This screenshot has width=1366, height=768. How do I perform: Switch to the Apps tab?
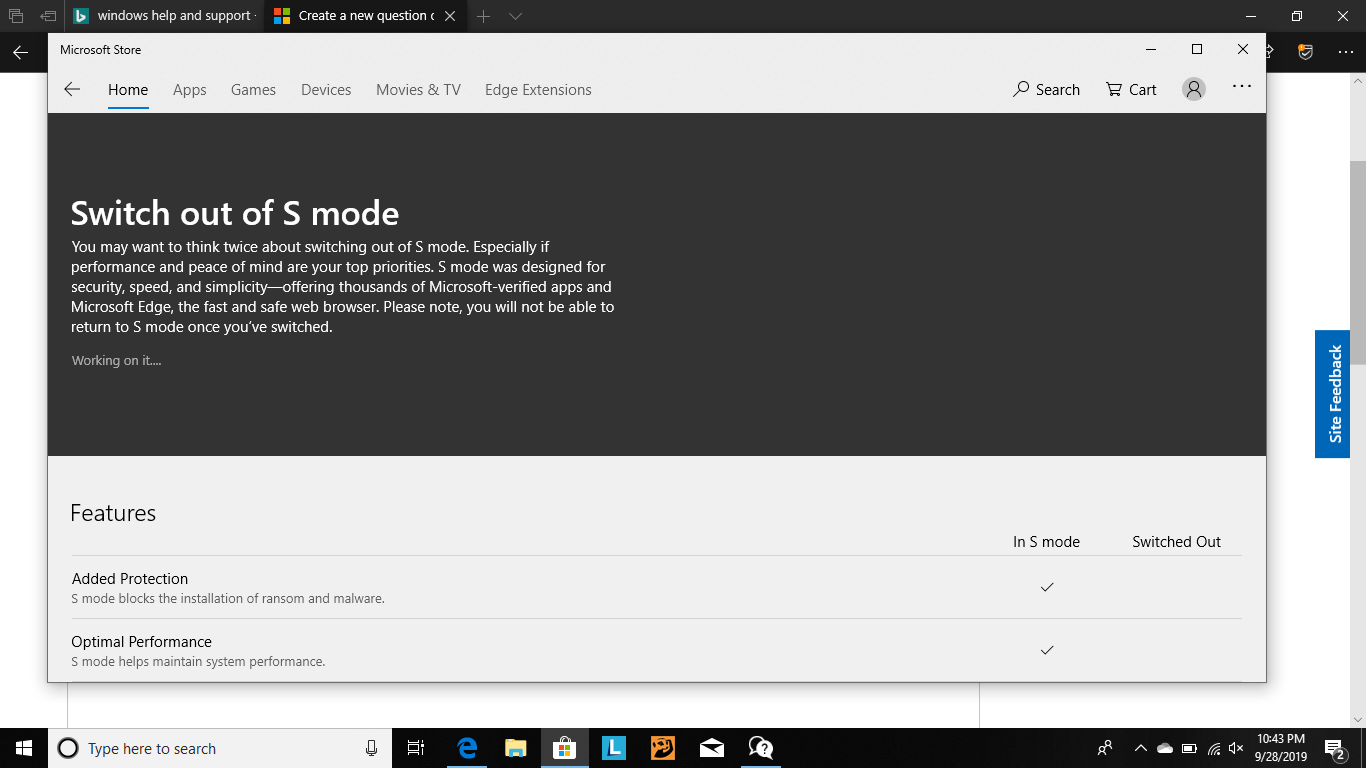[x=189, y=89]
